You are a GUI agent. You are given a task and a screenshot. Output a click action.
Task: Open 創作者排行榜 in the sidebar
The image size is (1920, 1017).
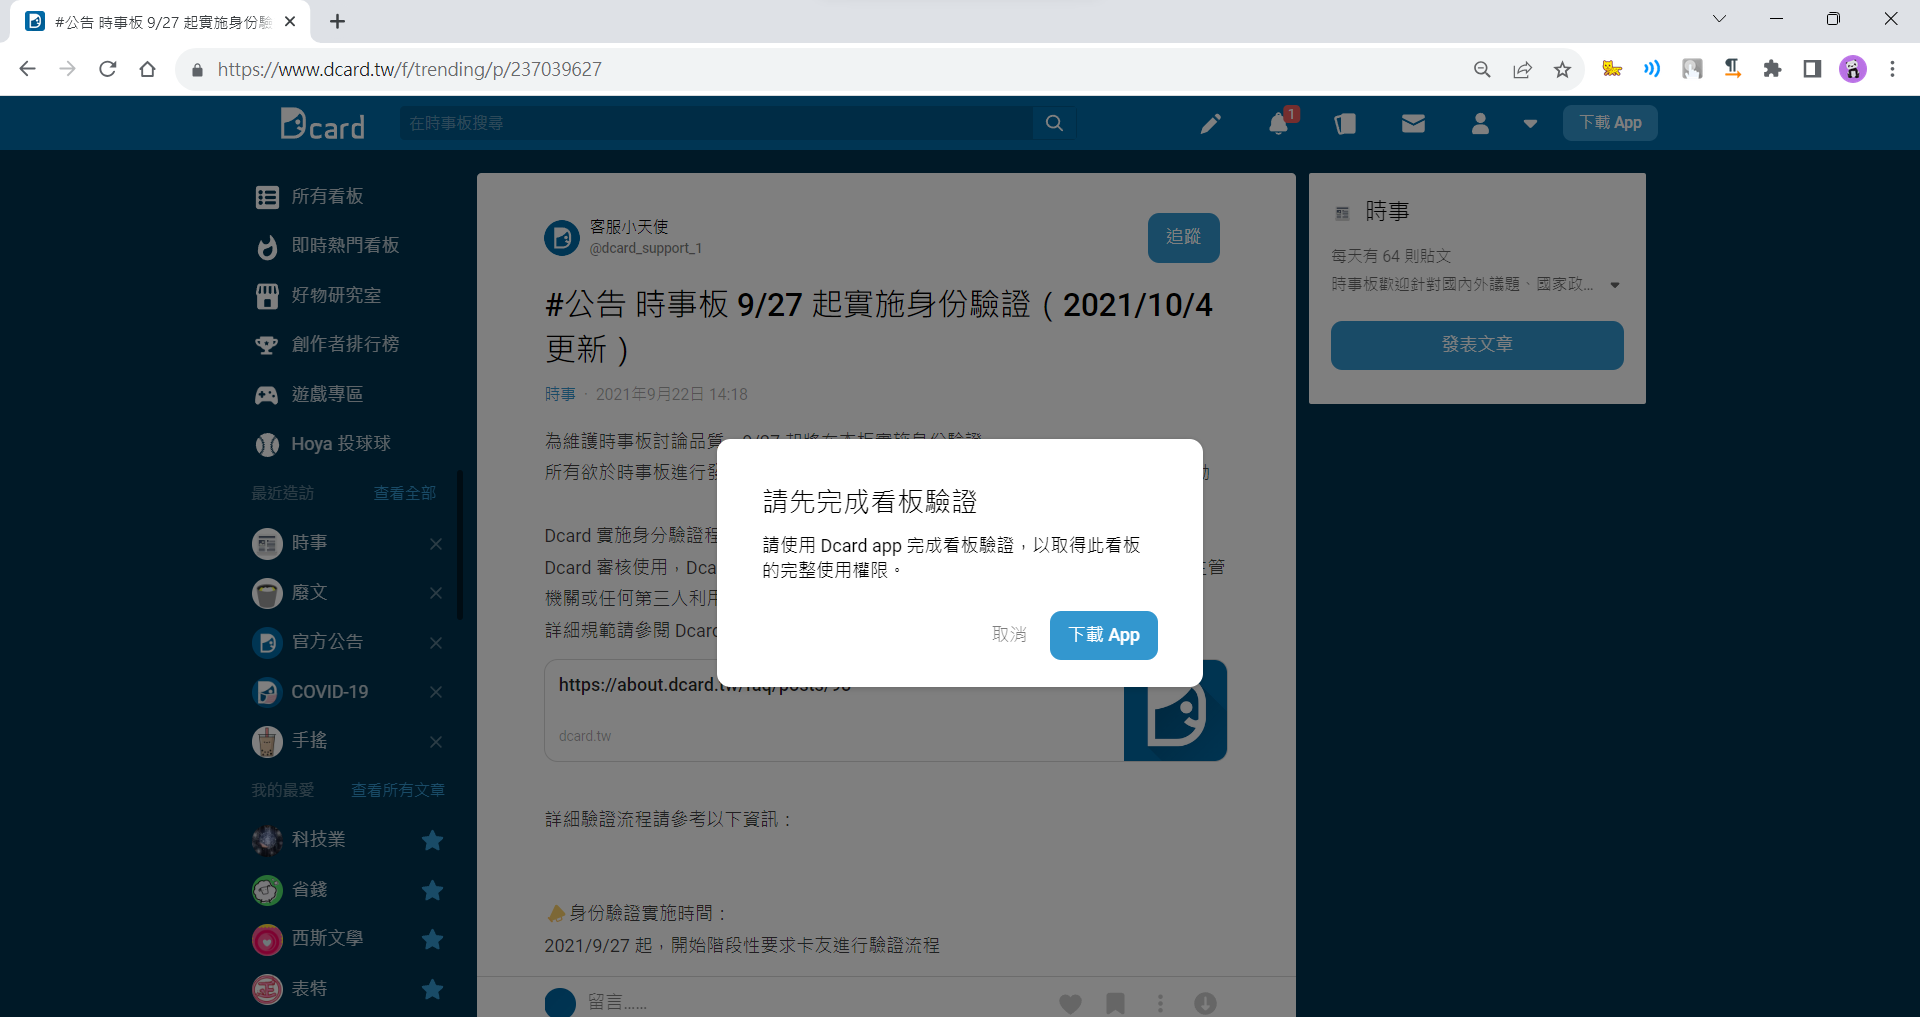click(327, 344)
